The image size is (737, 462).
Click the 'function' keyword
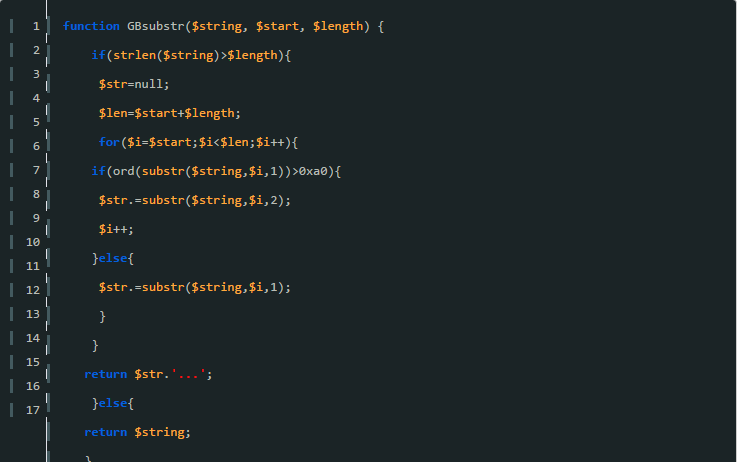91,26
